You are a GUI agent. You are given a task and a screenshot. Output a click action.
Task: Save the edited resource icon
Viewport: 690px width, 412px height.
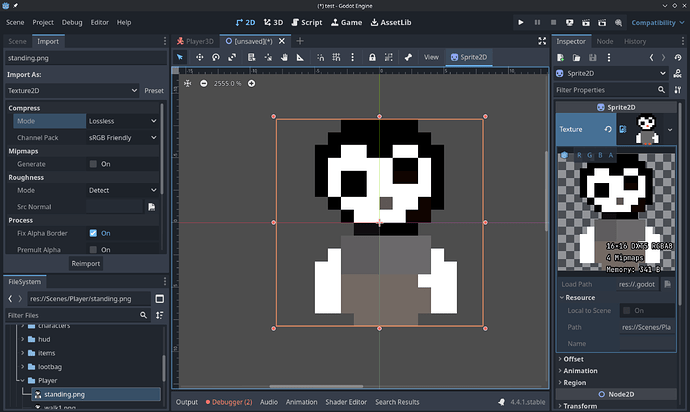click(x=593, y=58)
